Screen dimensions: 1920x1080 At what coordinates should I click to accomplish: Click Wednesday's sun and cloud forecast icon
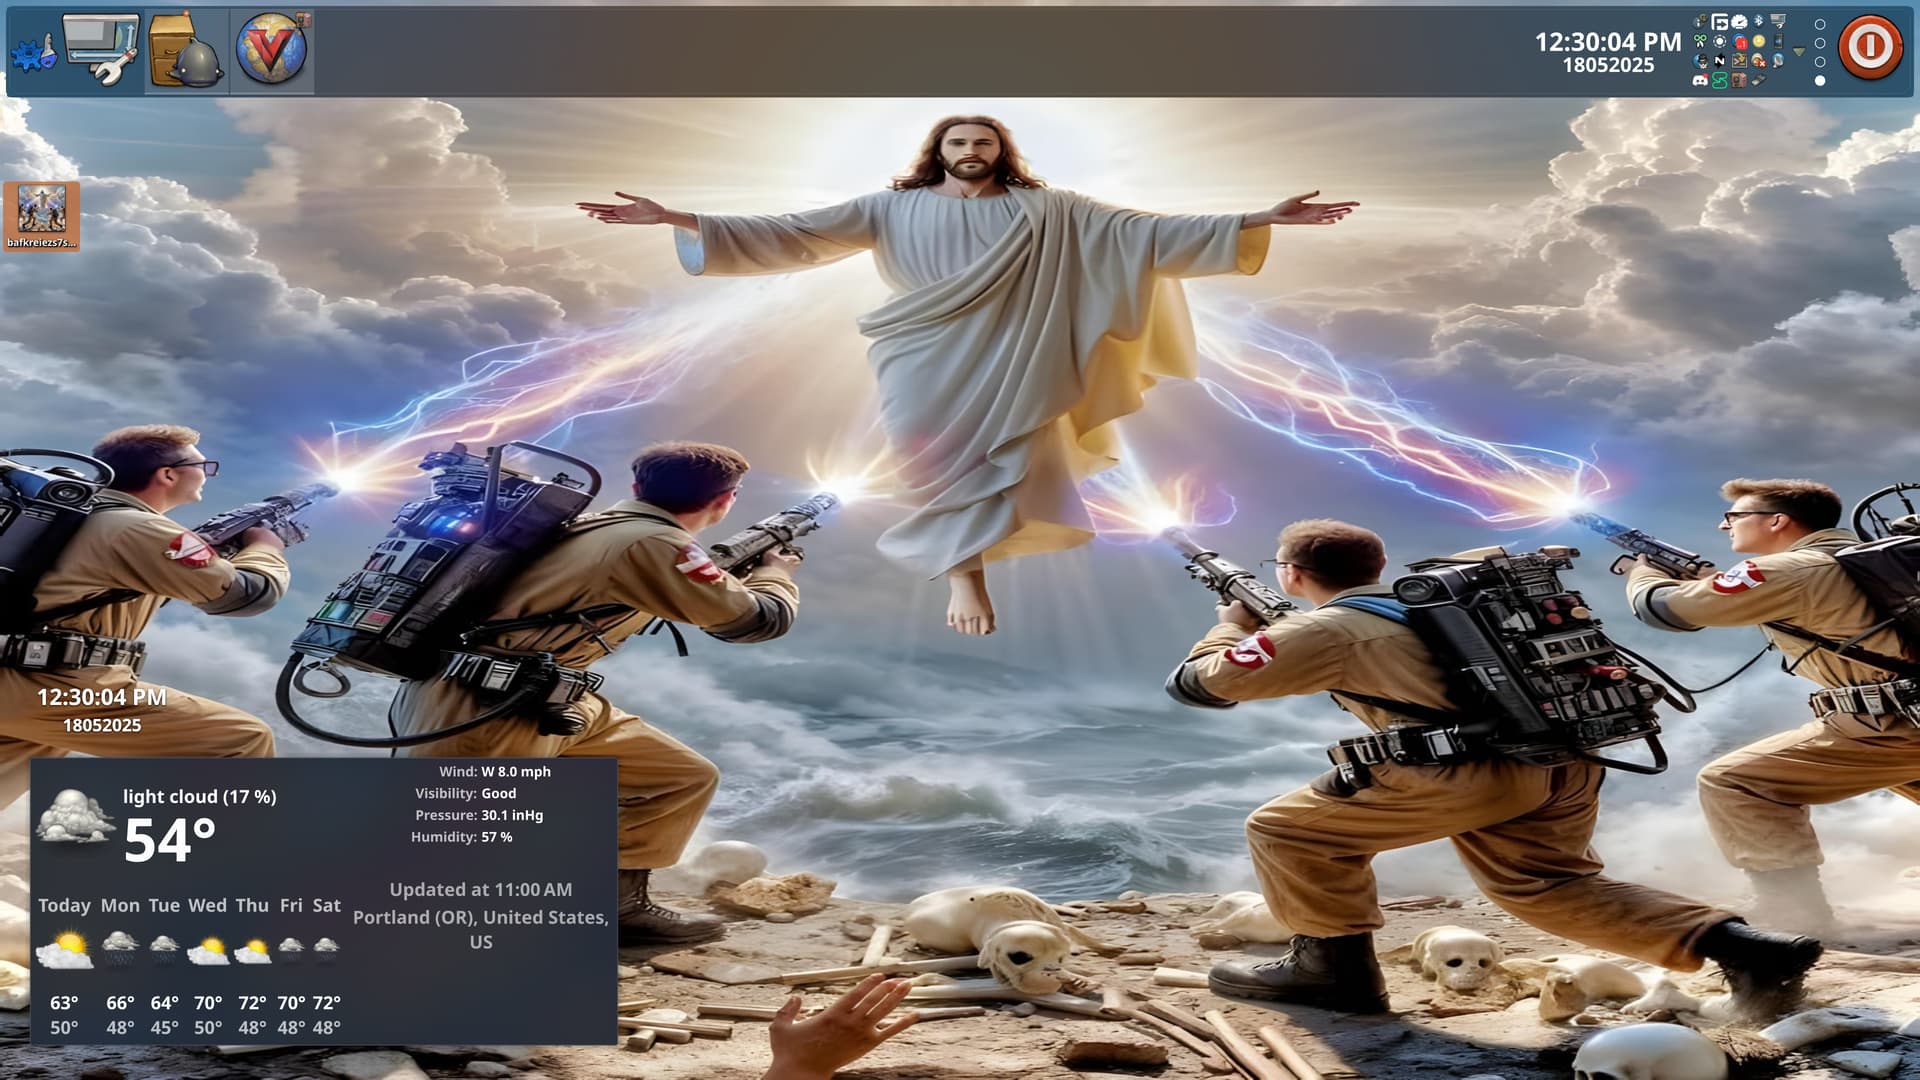tap(208, 950)
